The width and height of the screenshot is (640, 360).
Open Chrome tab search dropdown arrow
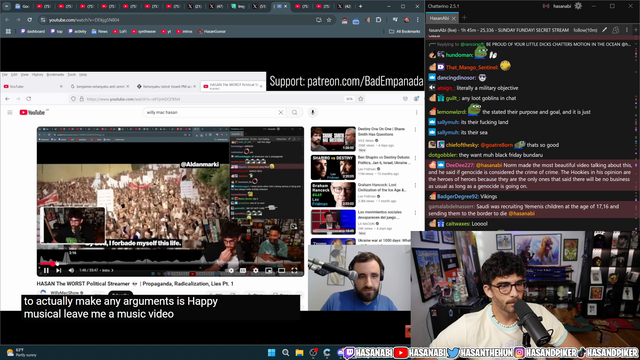(7, 6)
